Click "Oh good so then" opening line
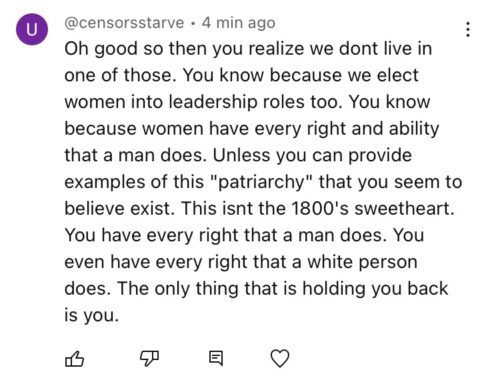The height and width of the screenshot is (388, 500). click(135, 49)
